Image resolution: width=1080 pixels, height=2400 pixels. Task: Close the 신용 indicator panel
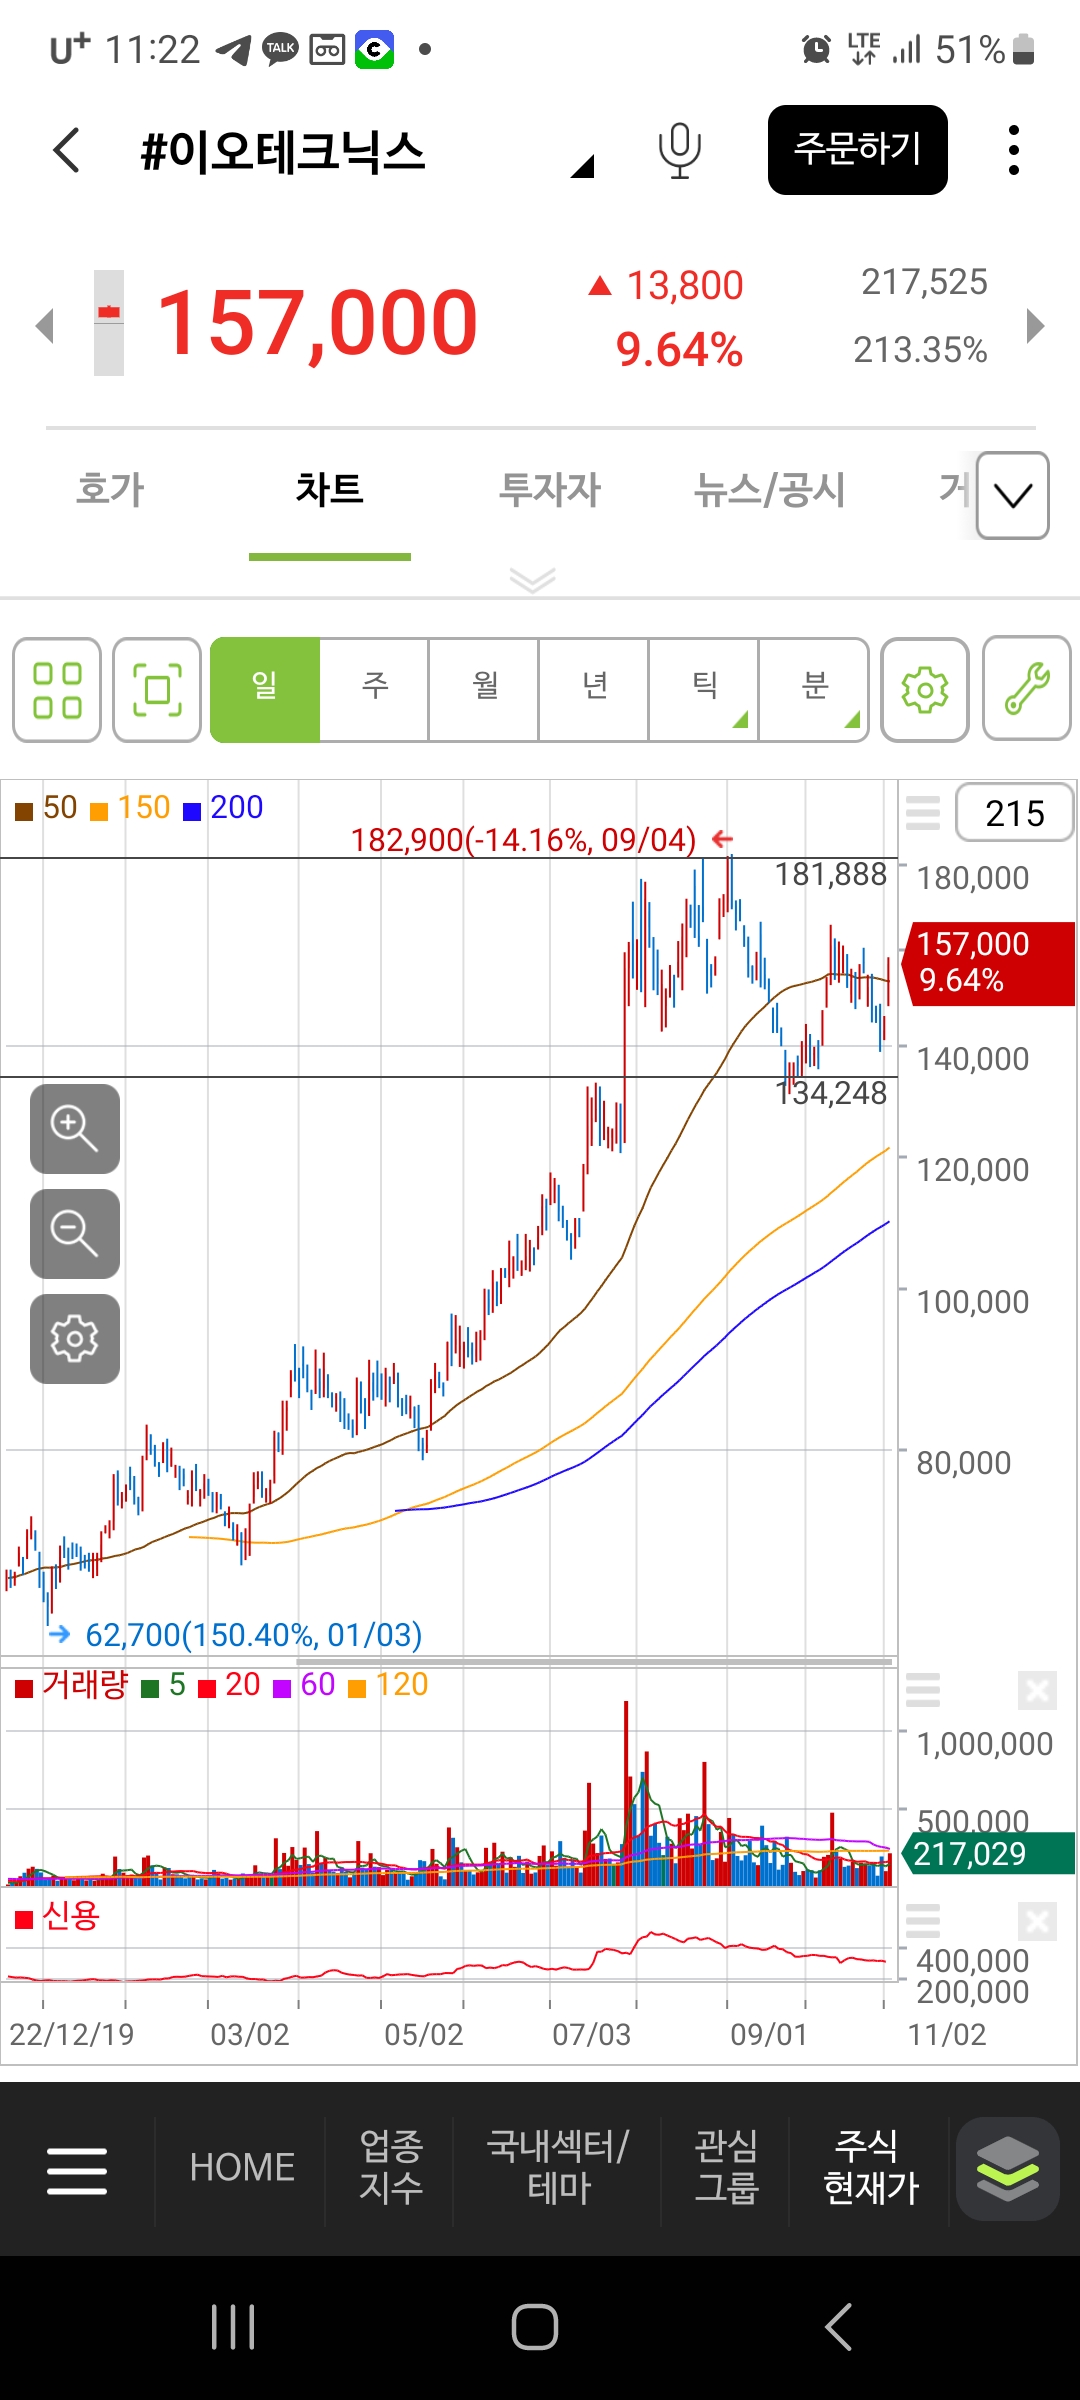pos(1037,1922)
